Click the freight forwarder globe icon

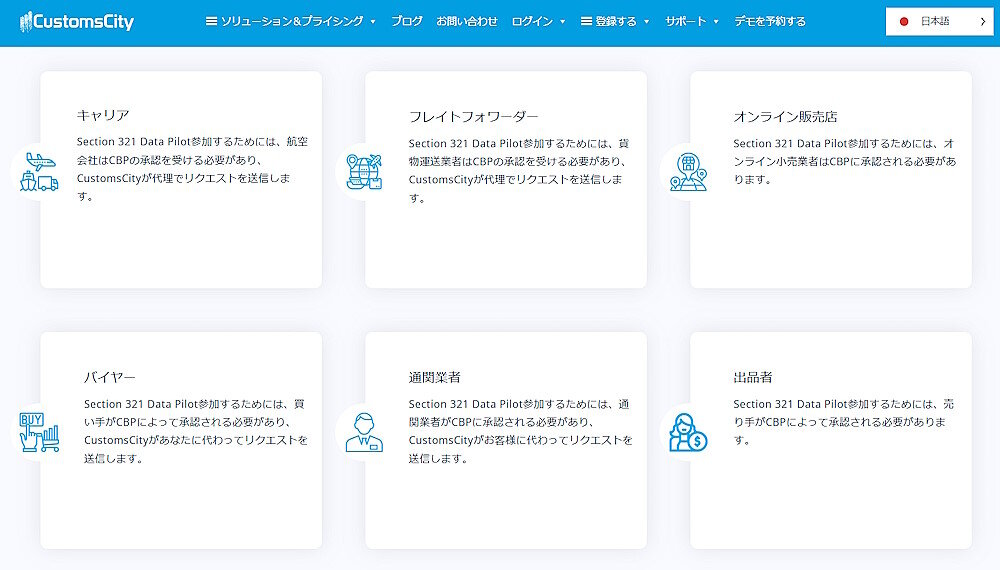[363, 172]
